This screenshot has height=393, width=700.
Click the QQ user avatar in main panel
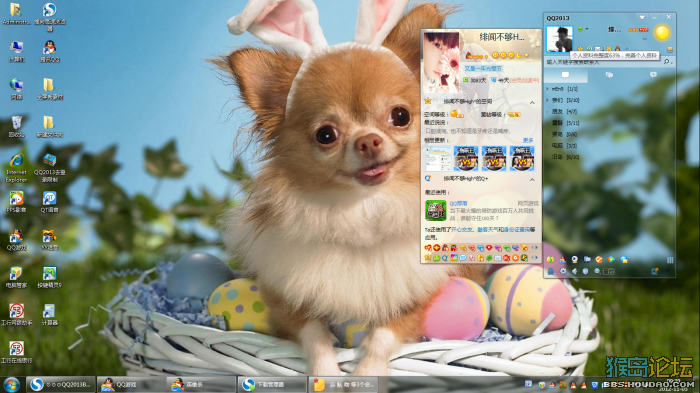coord(559,38)
